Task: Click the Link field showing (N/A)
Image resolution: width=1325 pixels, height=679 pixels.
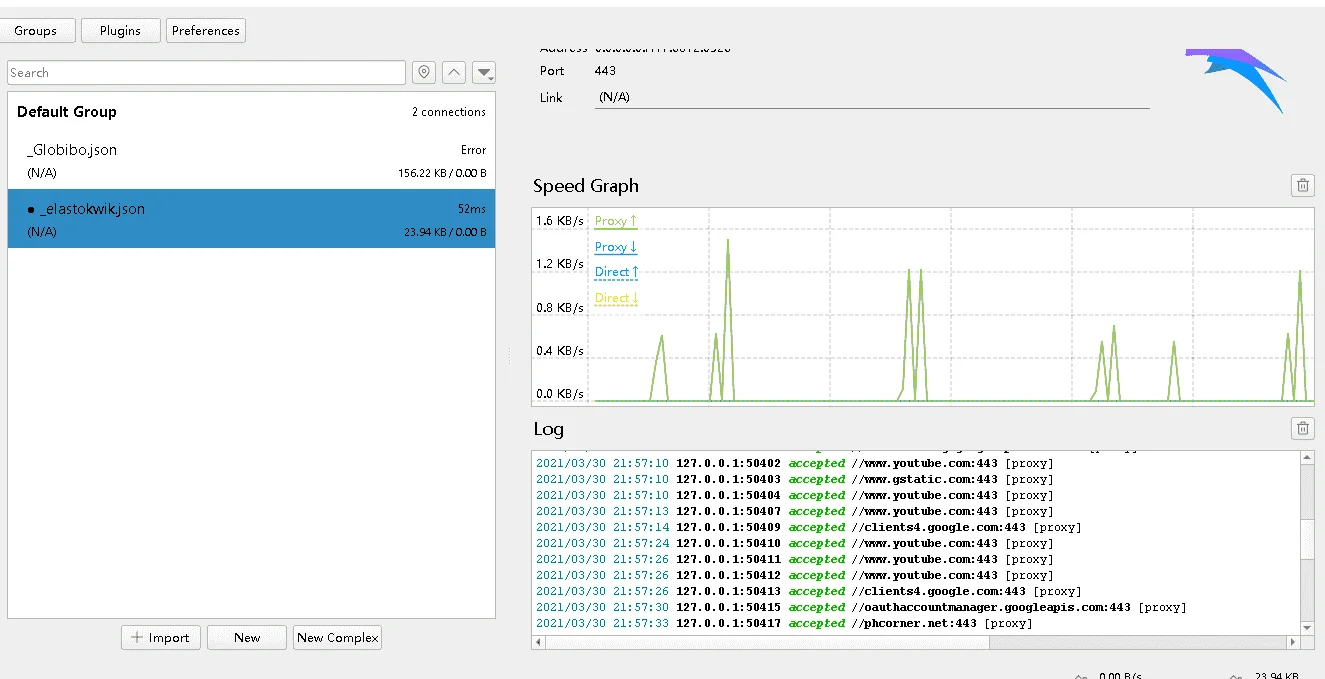Action: point(872,98)
